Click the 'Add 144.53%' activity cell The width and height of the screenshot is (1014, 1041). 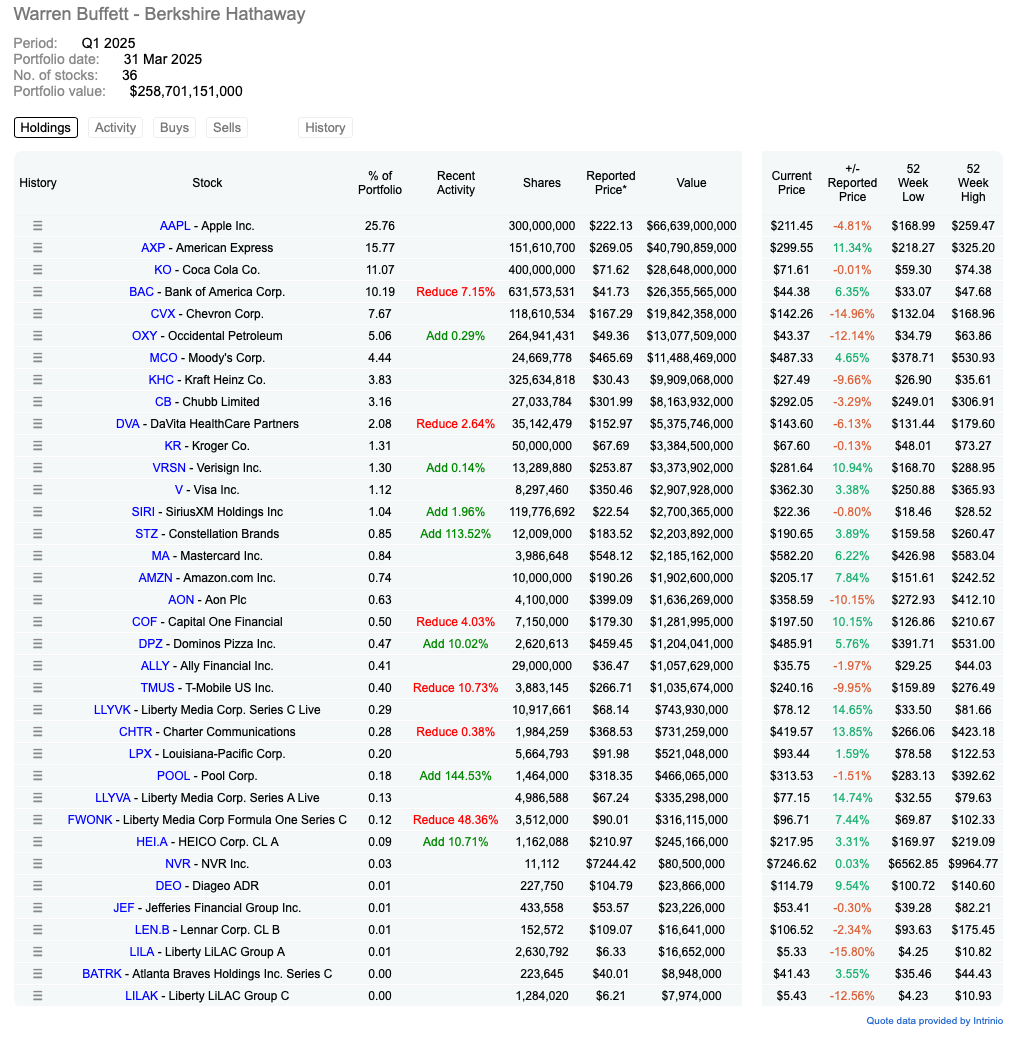[x=456, y=775]
